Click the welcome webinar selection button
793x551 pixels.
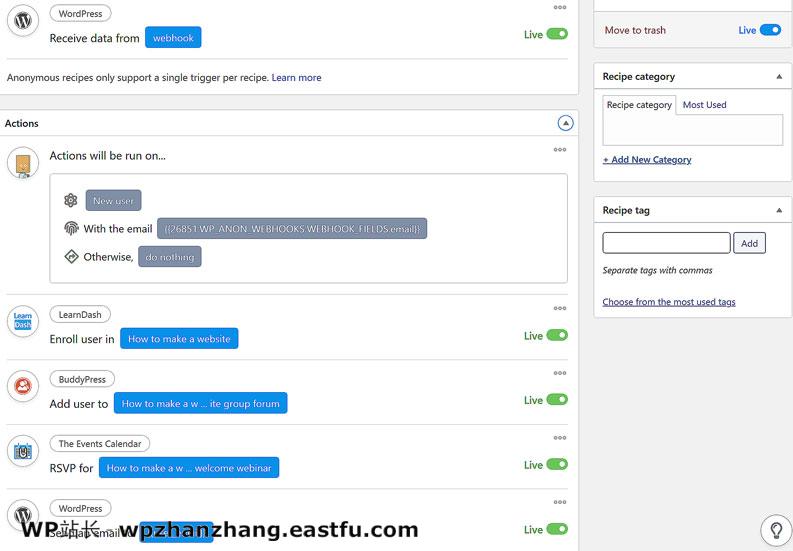189,468
